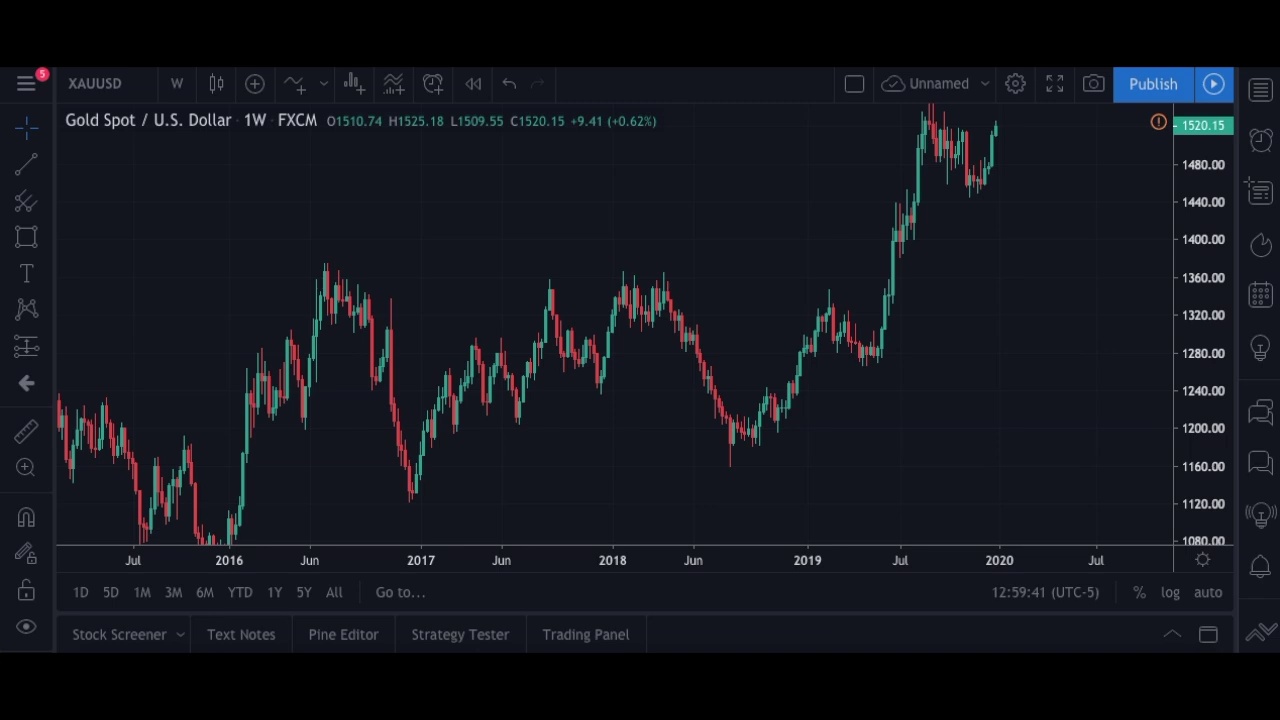1280x720 pixels.
Task: Open the price axis settings gear
Action: (1203, 560)
